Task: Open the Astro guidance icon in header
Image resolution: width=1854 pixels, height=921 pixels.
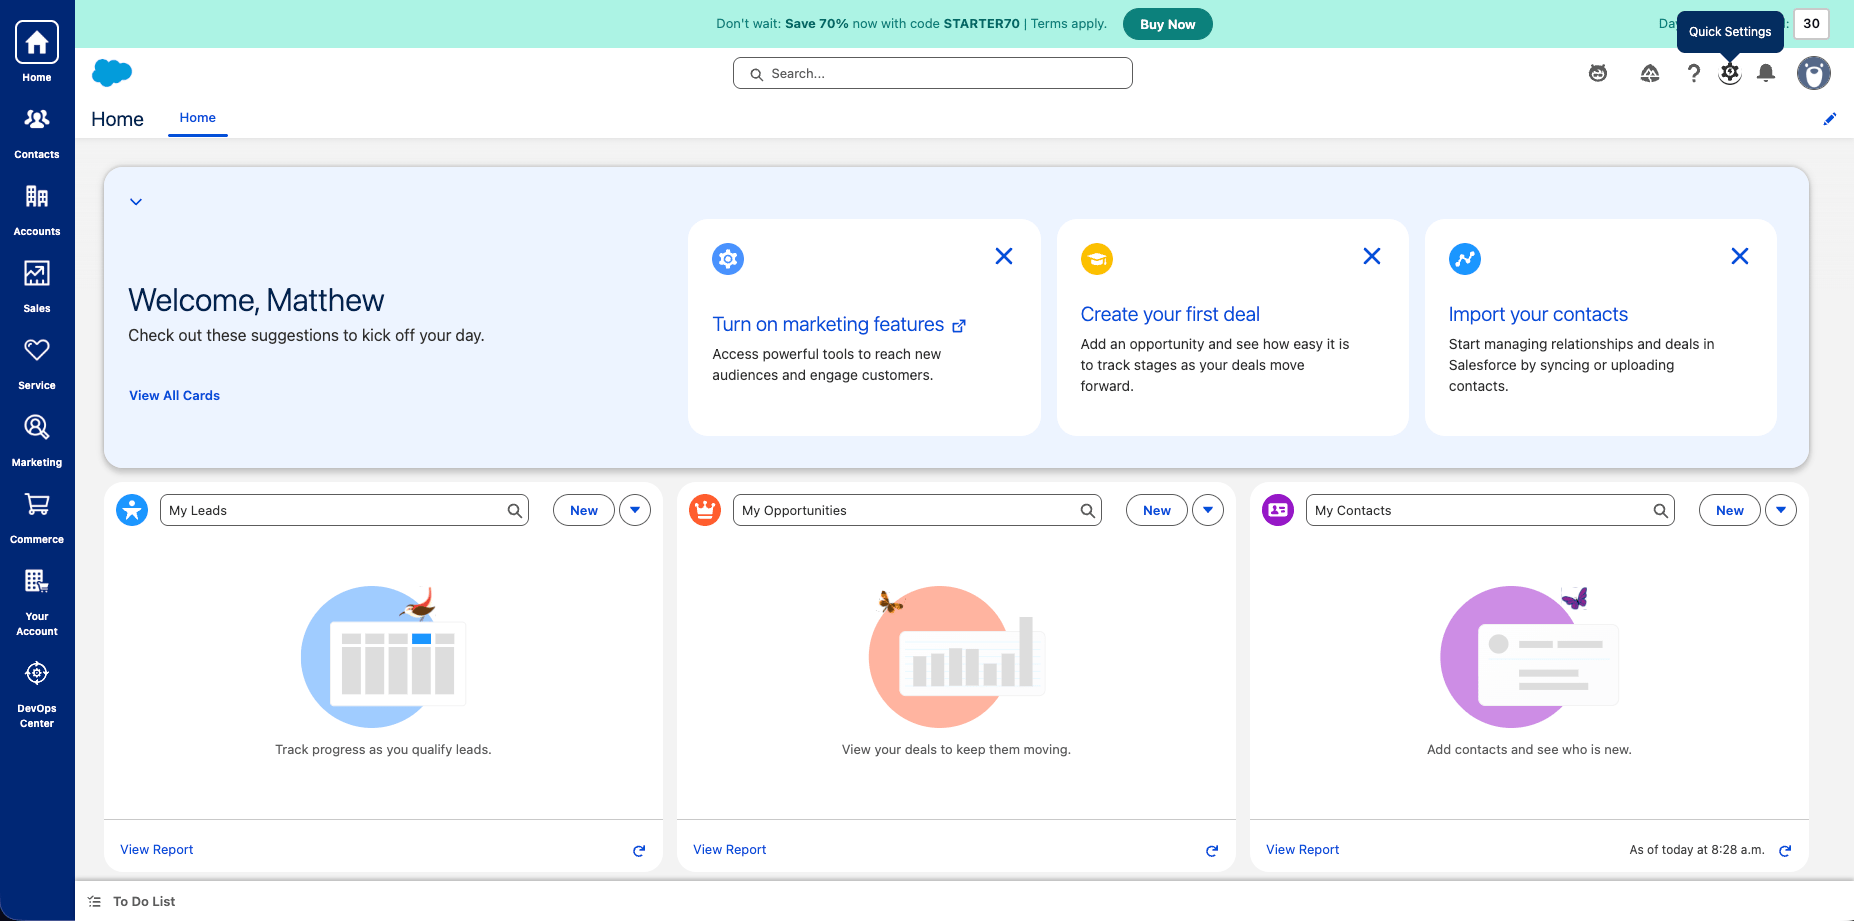Action: point(1598,73)
